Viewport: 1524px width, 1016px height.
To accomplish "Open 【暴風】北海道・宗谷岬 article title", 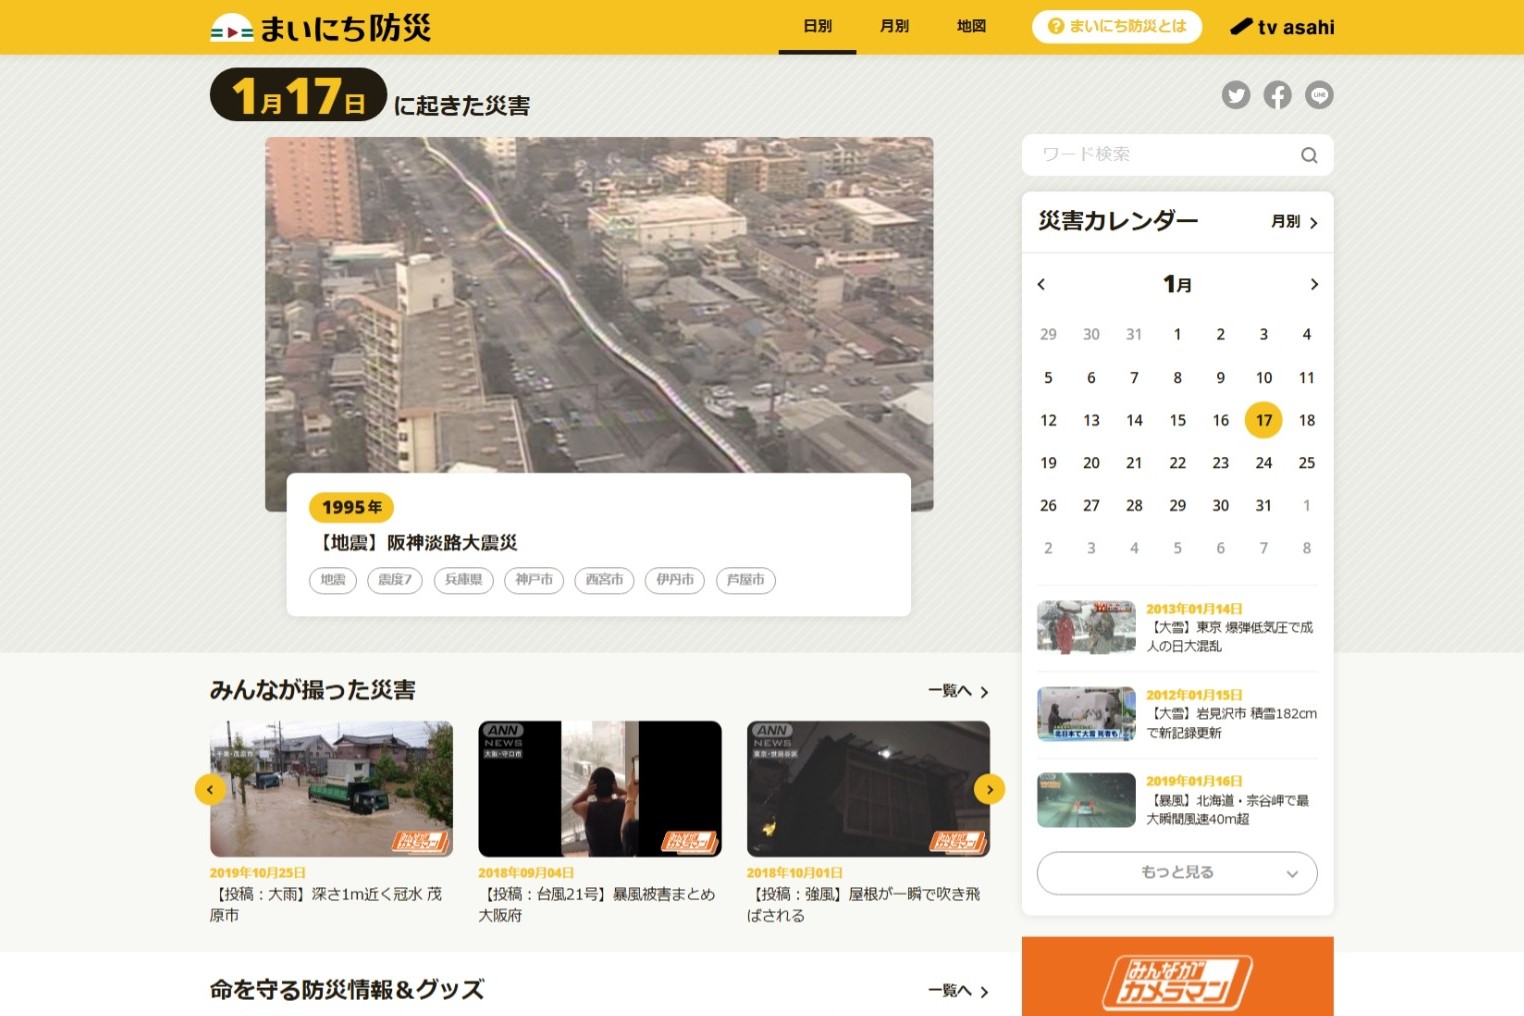I will pos(1228,810).
